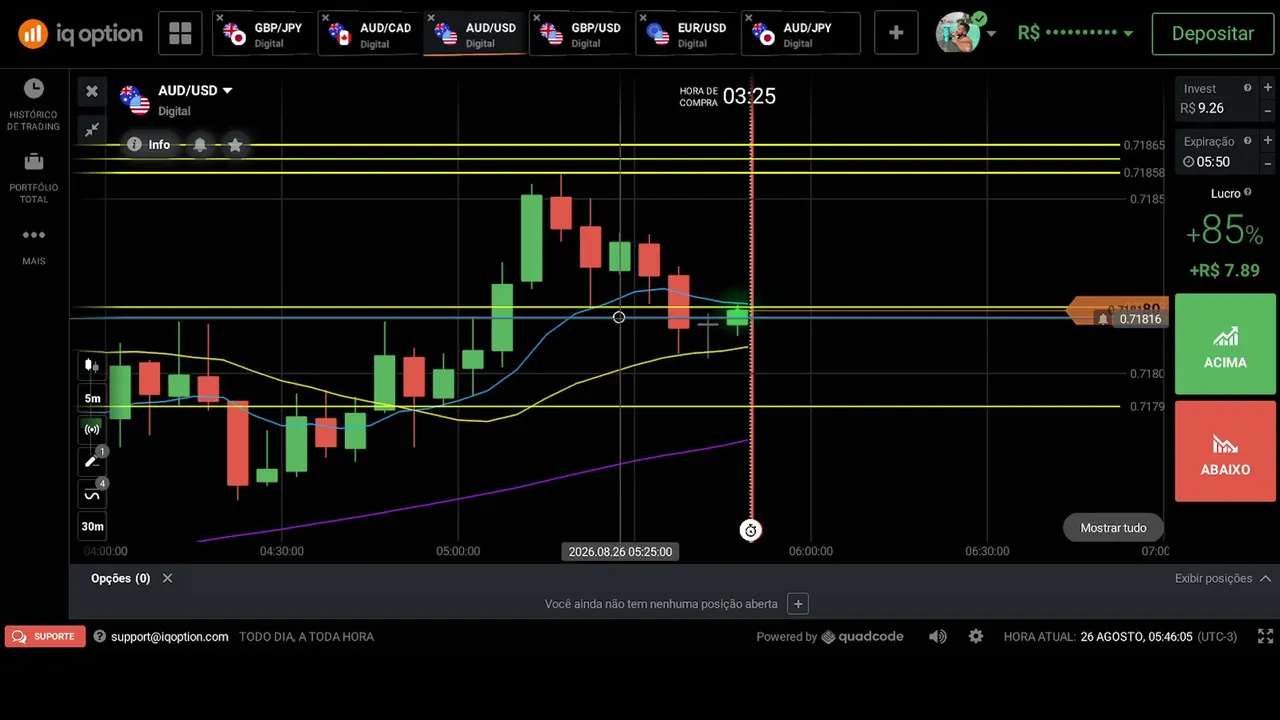
Task: Toggle fullscreen mode icon
Action: tap(1265, 636)
